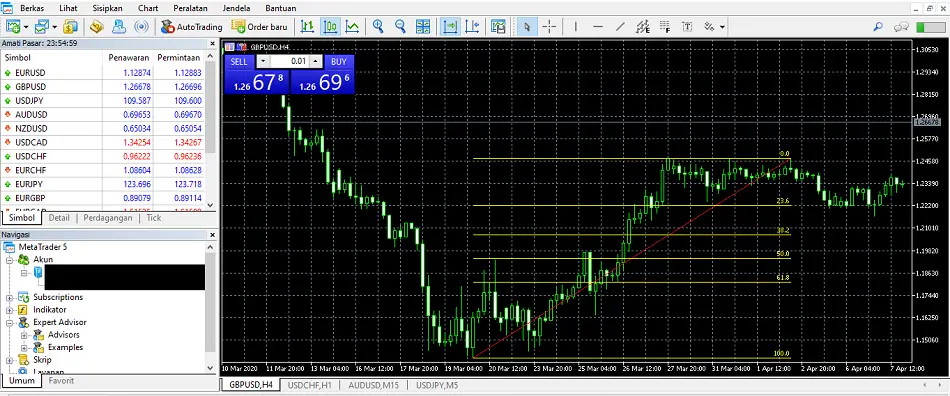Click the BUY button on chart
950x396 pixels.
click(x=339, y=61)
